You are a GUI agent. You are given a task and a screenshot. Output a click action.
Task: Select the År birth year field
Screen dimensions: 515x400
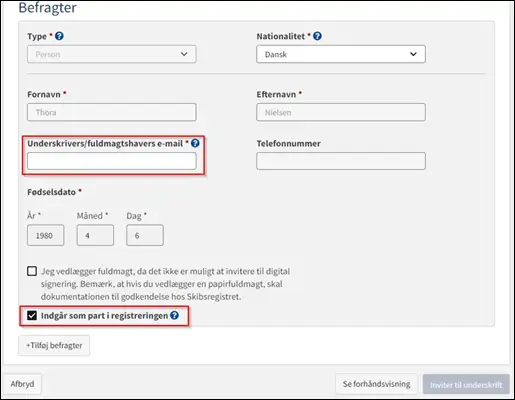coord(46,235)
